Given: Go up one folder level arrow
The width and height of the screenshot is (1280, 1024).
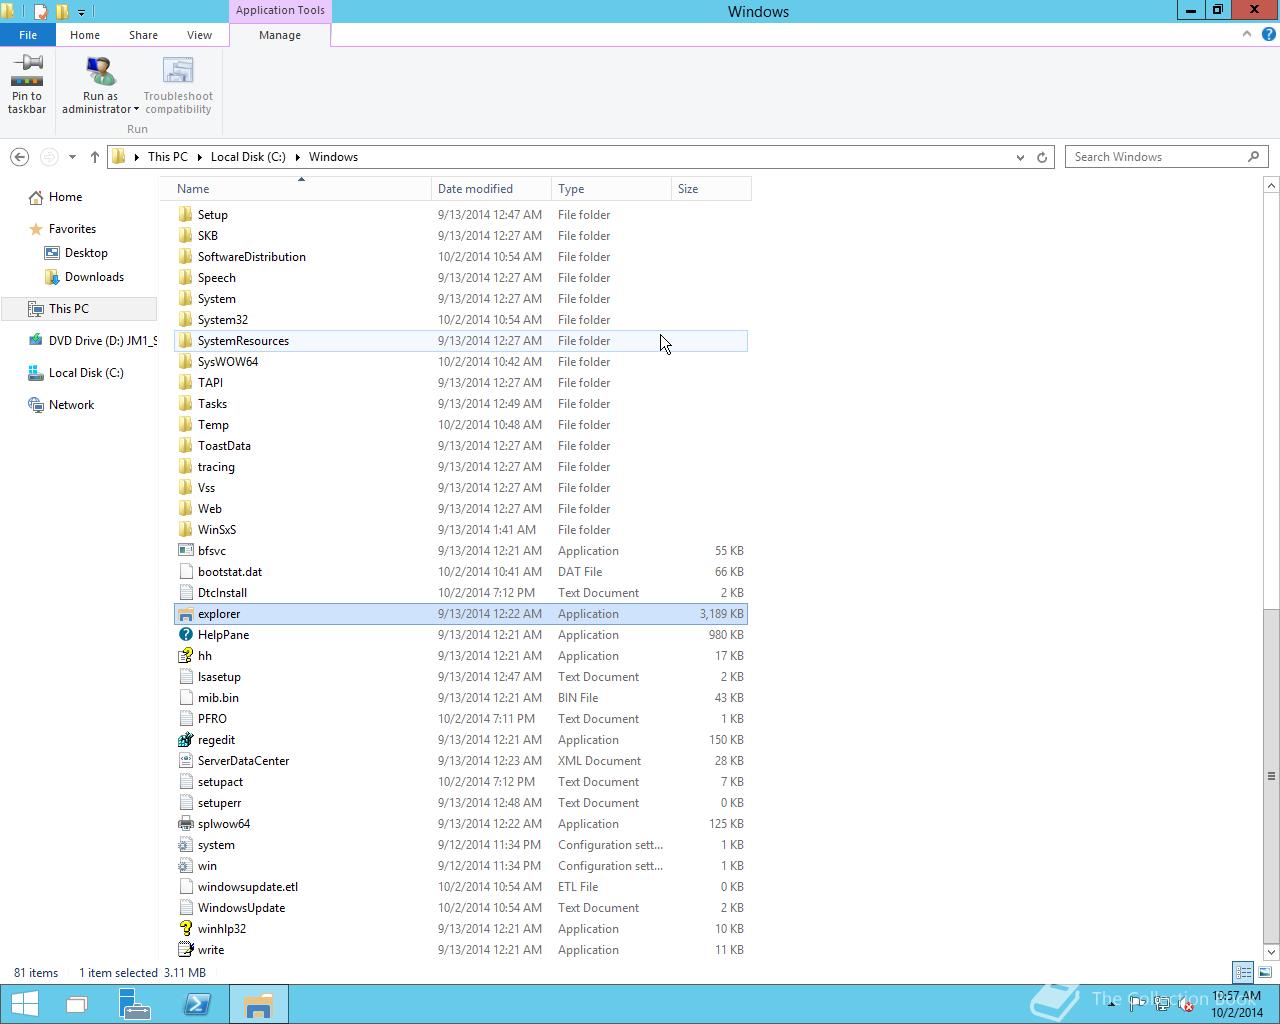Looking at the screenshot, I should pyautogui.click(x=95, y=157).
